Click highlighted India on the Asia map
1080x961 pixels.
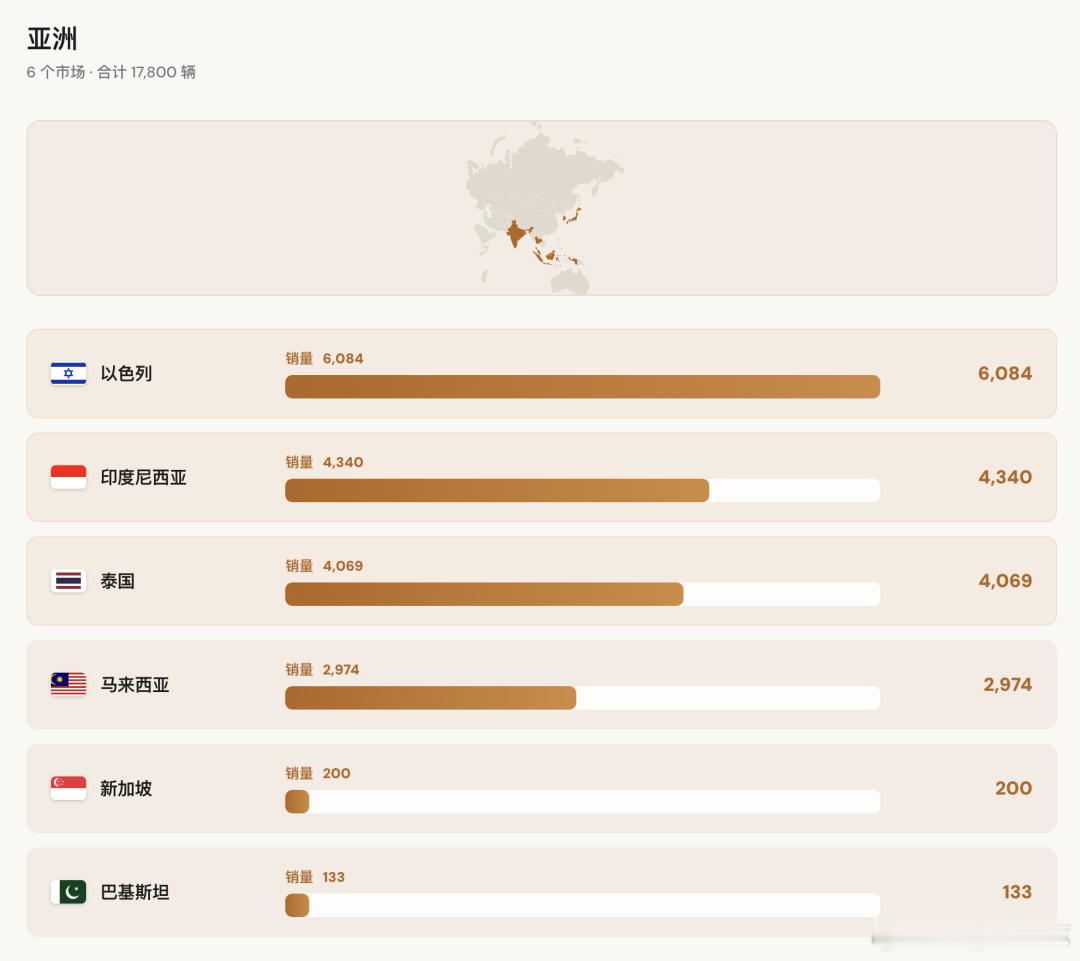(x=517, y=234)
